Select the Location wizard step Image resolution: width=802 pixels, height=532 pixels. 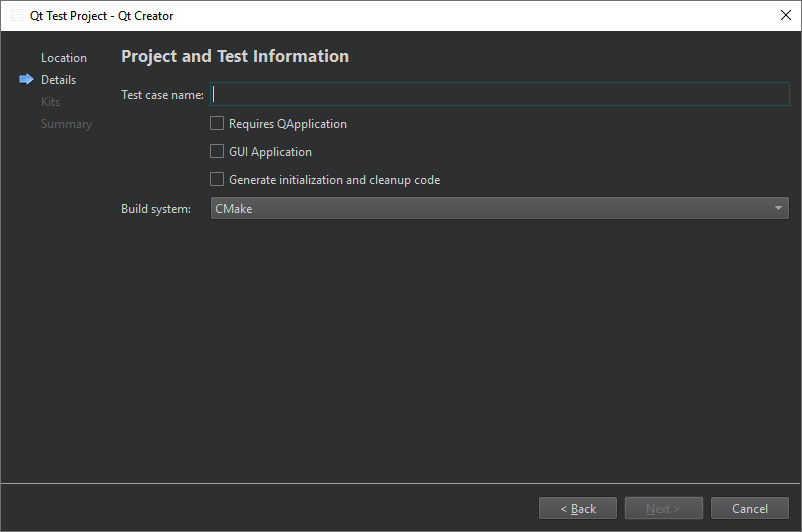[x=64, y=58]
